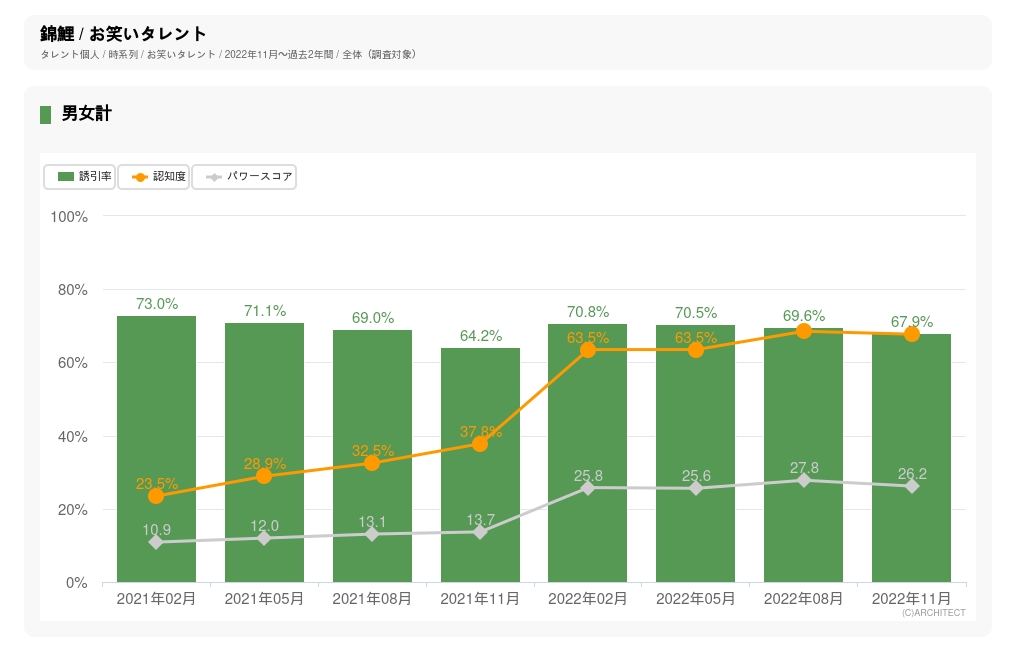Click the orange marker for 2022年08月

pyautogui.click(x=804, y=331)
